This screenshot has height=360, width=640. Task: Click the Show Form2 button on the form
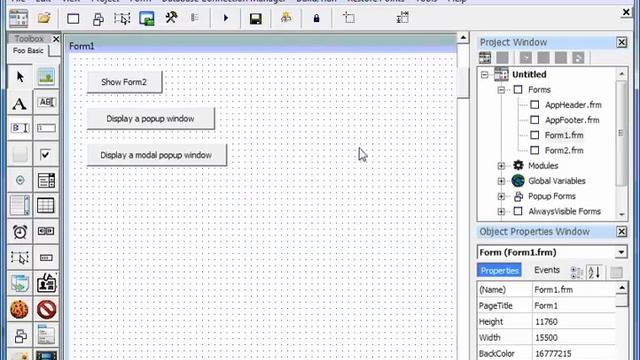point(124,82)
